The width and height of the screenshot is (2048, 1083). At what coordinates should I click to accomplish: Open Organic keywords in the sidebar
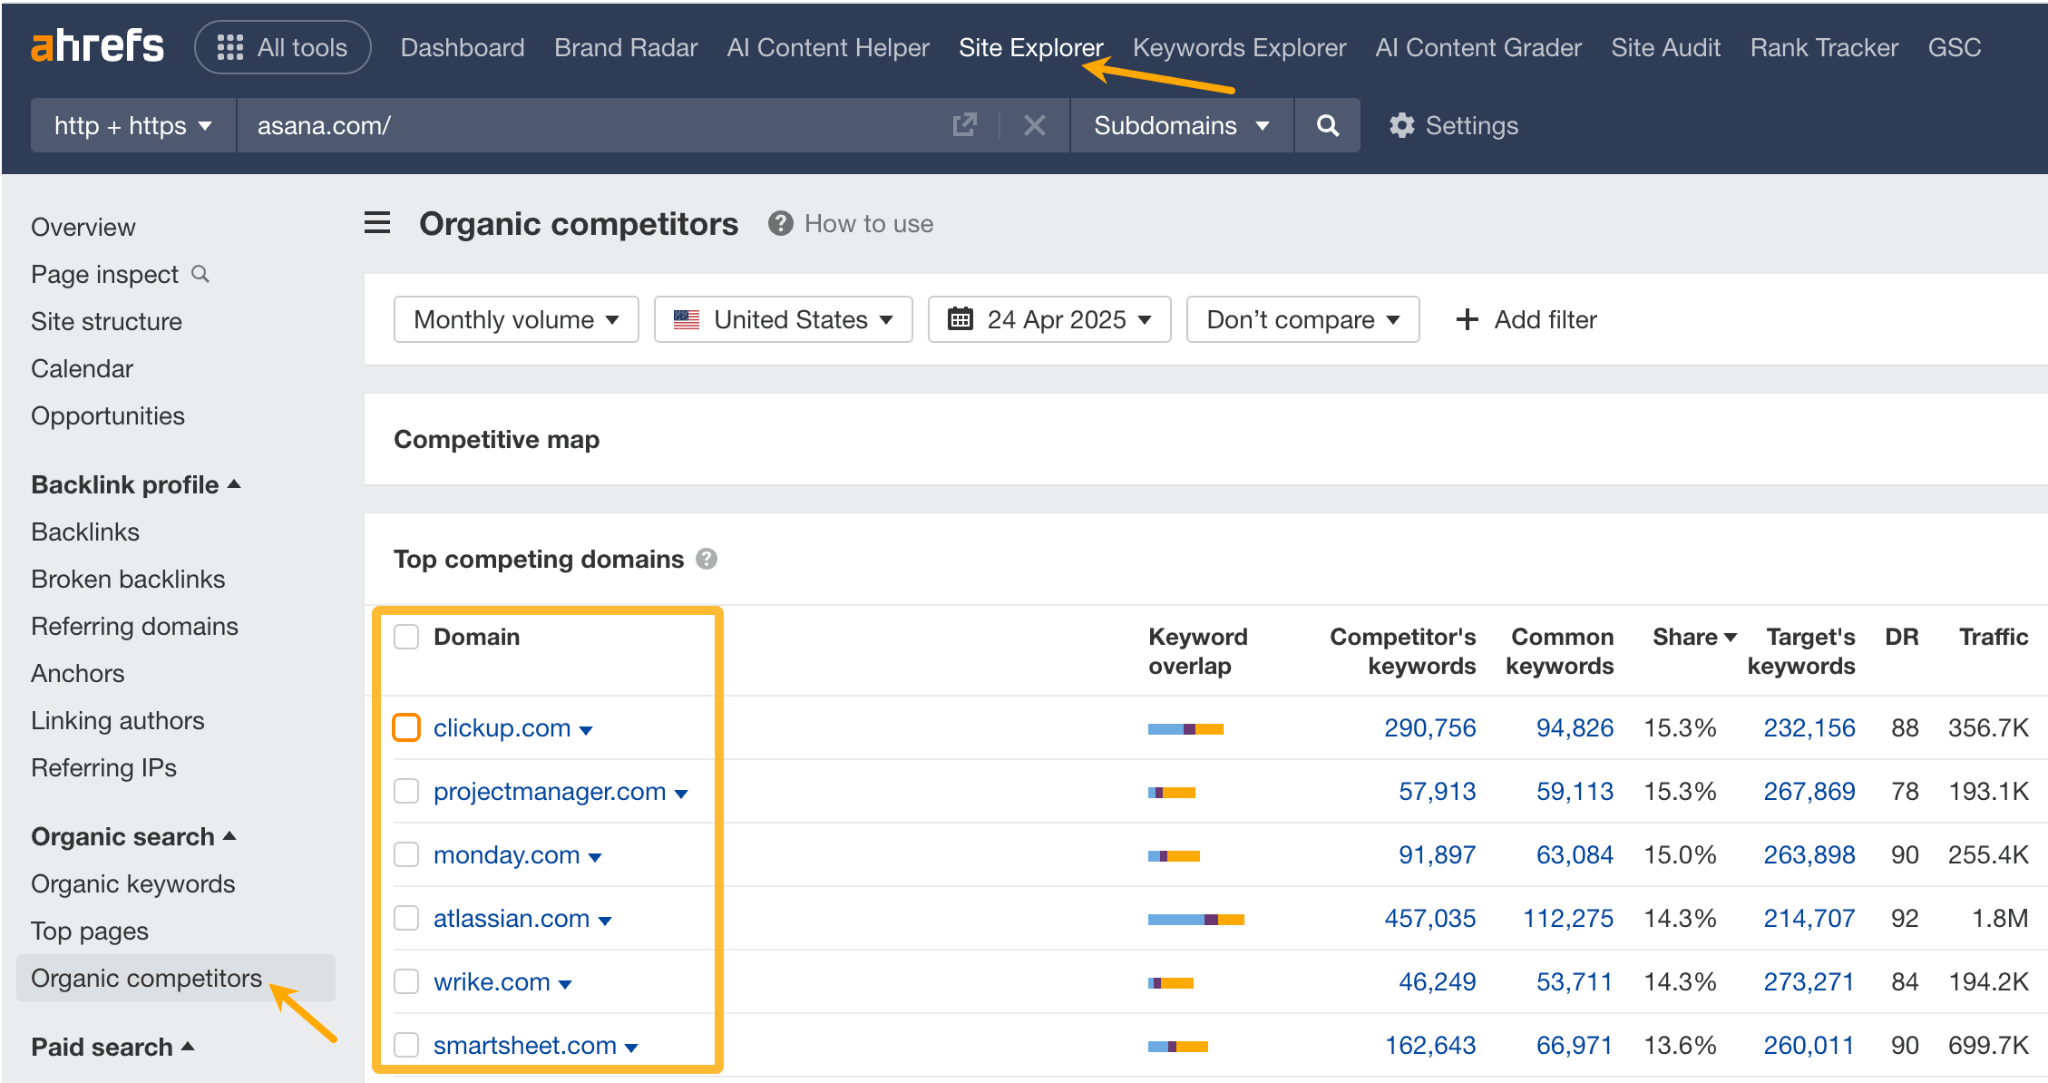[x=132, y=884]
